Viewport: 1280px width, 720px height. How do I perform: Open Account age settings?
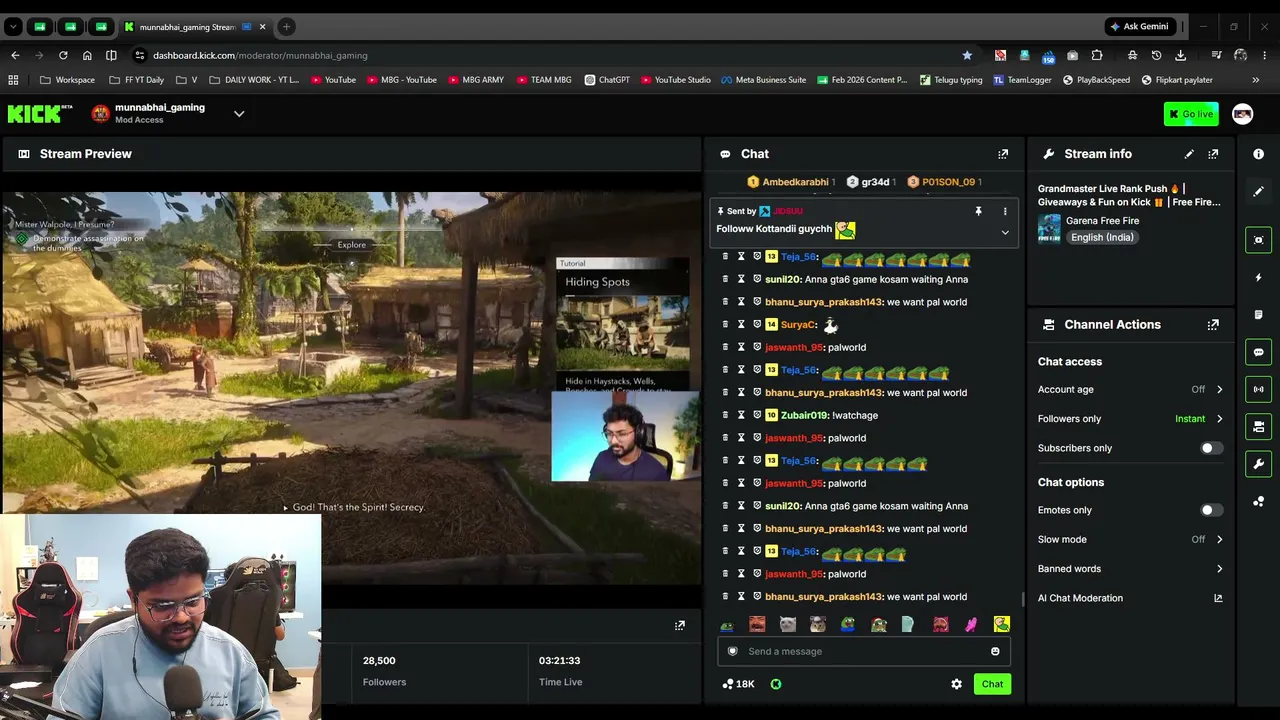point(1131,390)
